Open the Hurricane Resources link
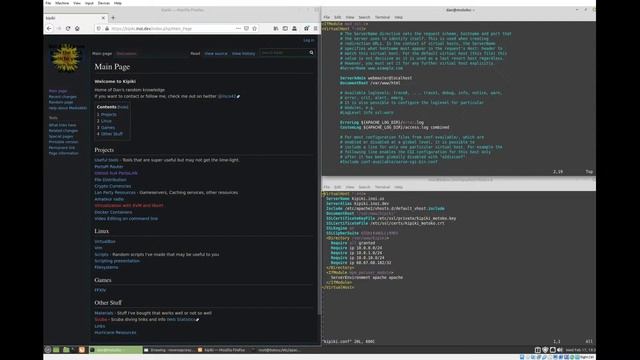Viewport: 640px width, 360px height. pos(115,333)
